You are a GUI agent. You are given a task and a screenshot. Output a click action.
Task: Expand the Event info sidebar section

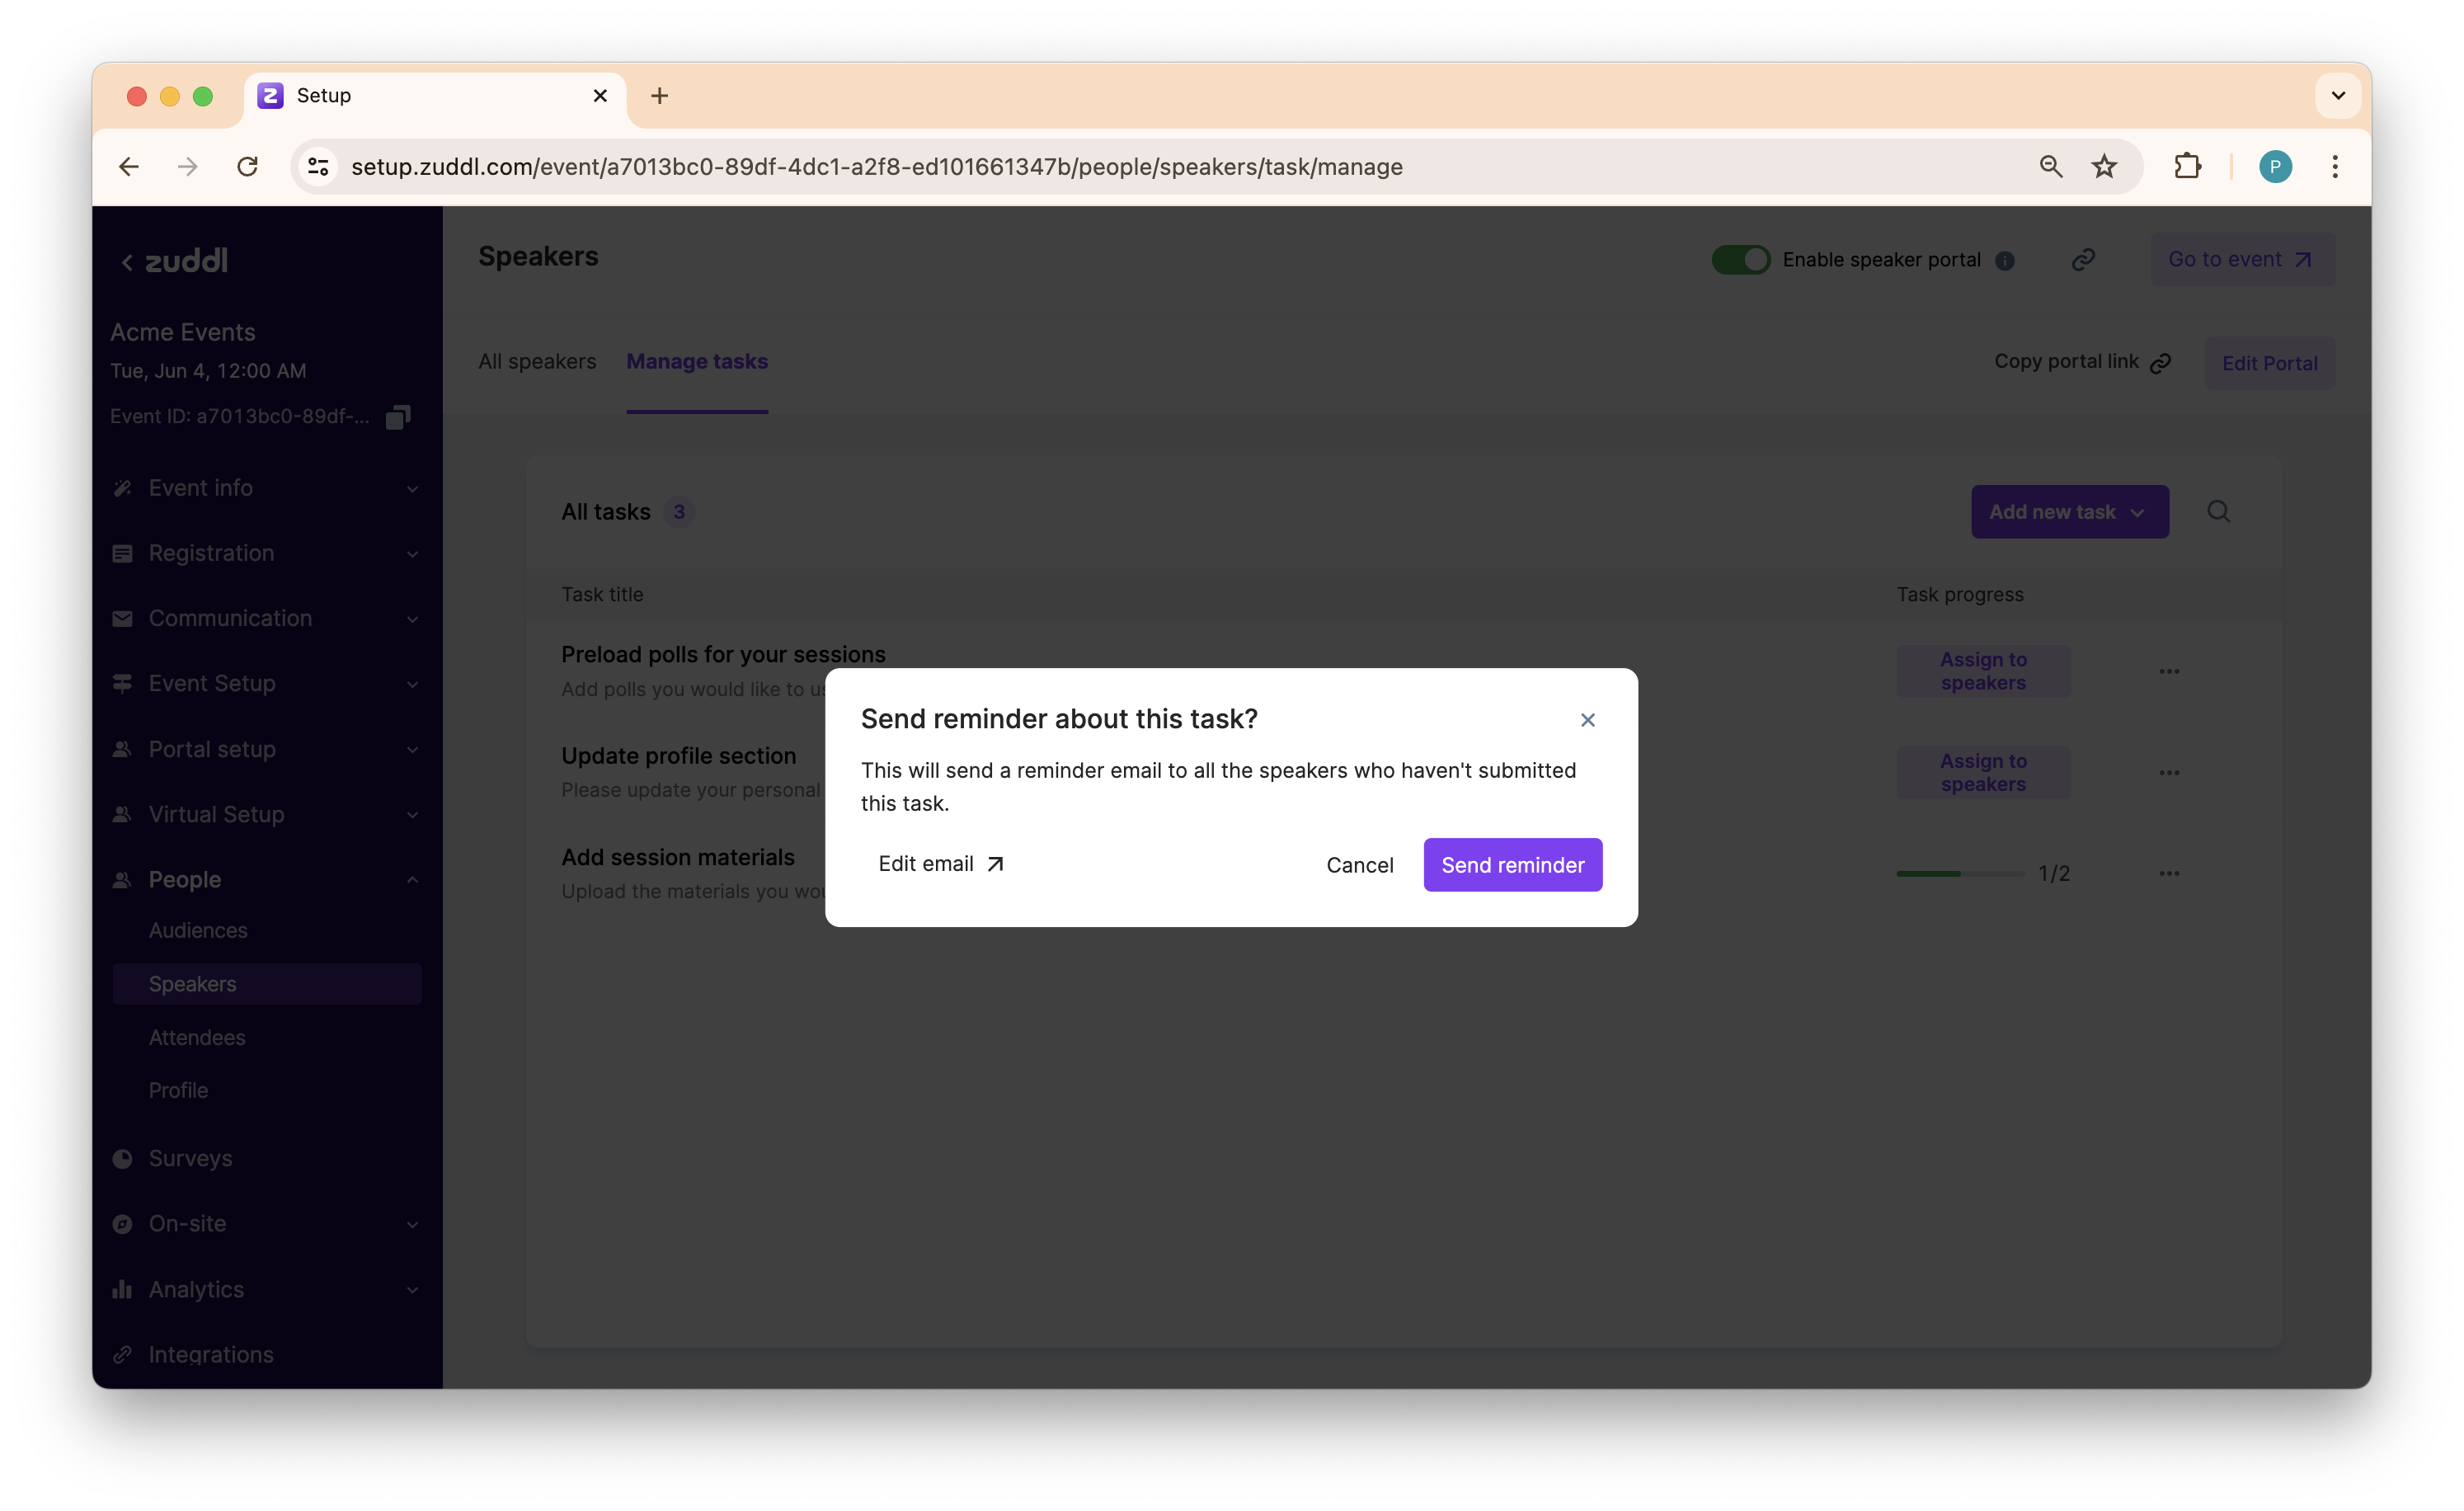(x=265, y=488)
